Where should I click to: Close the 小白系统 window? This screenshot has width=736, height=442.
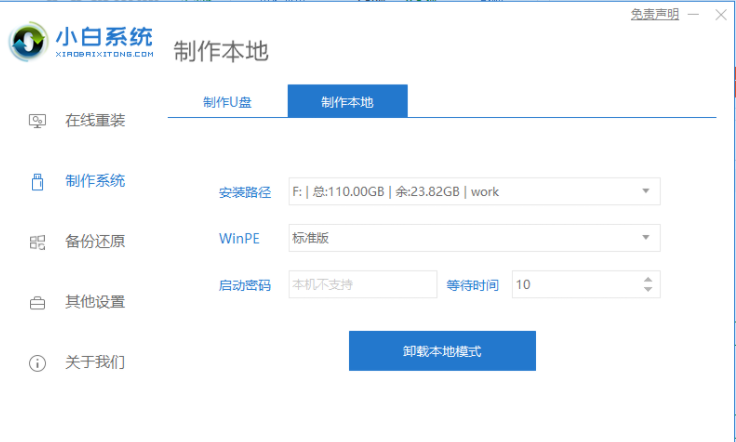coord(721,14)
